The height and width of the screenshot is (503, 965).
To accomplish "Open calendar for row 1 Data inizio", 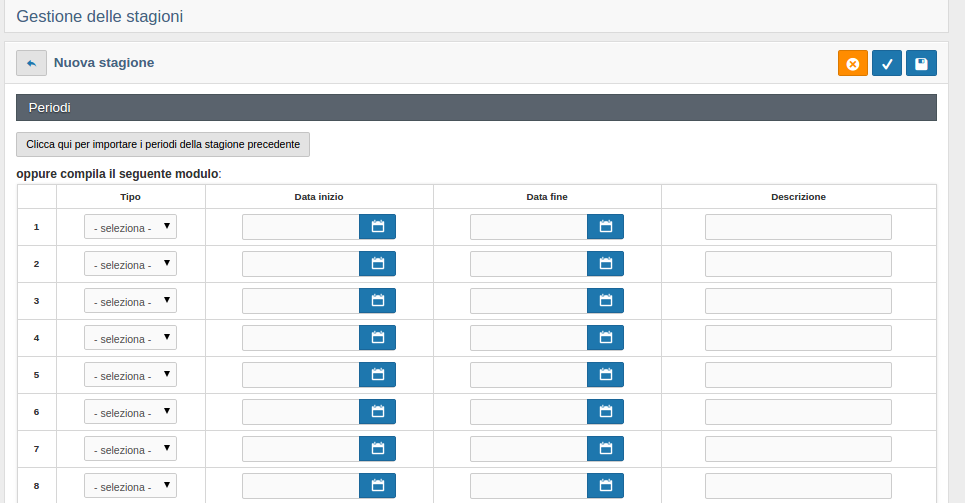I will pyautogui.click(x=377, y=227).
